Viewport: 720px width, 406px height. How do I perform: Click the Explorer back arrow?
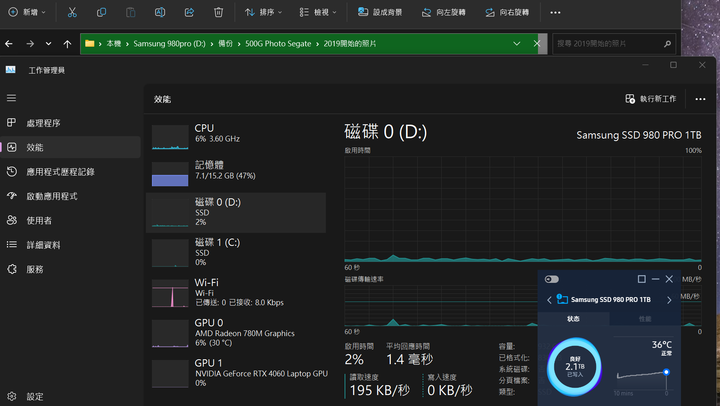pos(9,44)
